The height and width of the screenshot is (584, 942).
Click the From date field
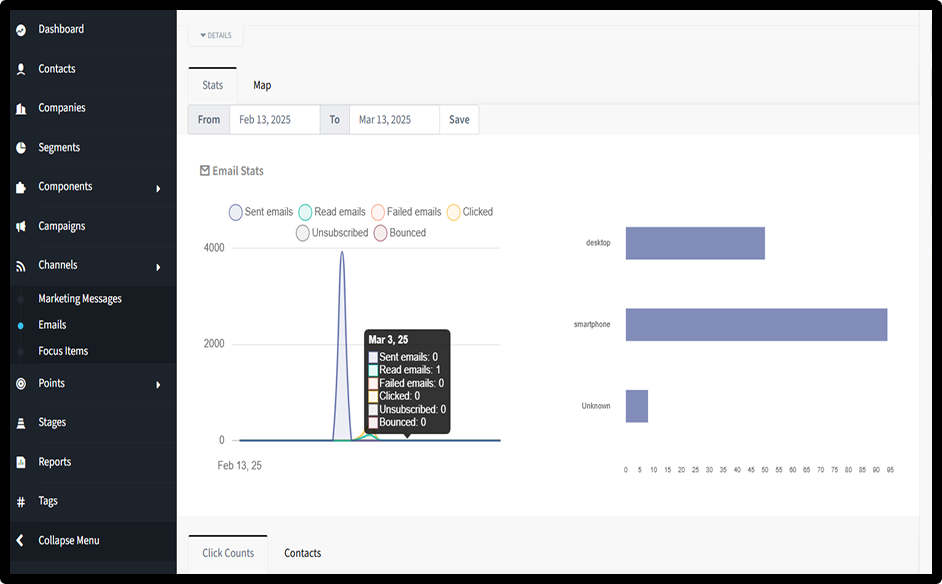[x=275, y=120]
